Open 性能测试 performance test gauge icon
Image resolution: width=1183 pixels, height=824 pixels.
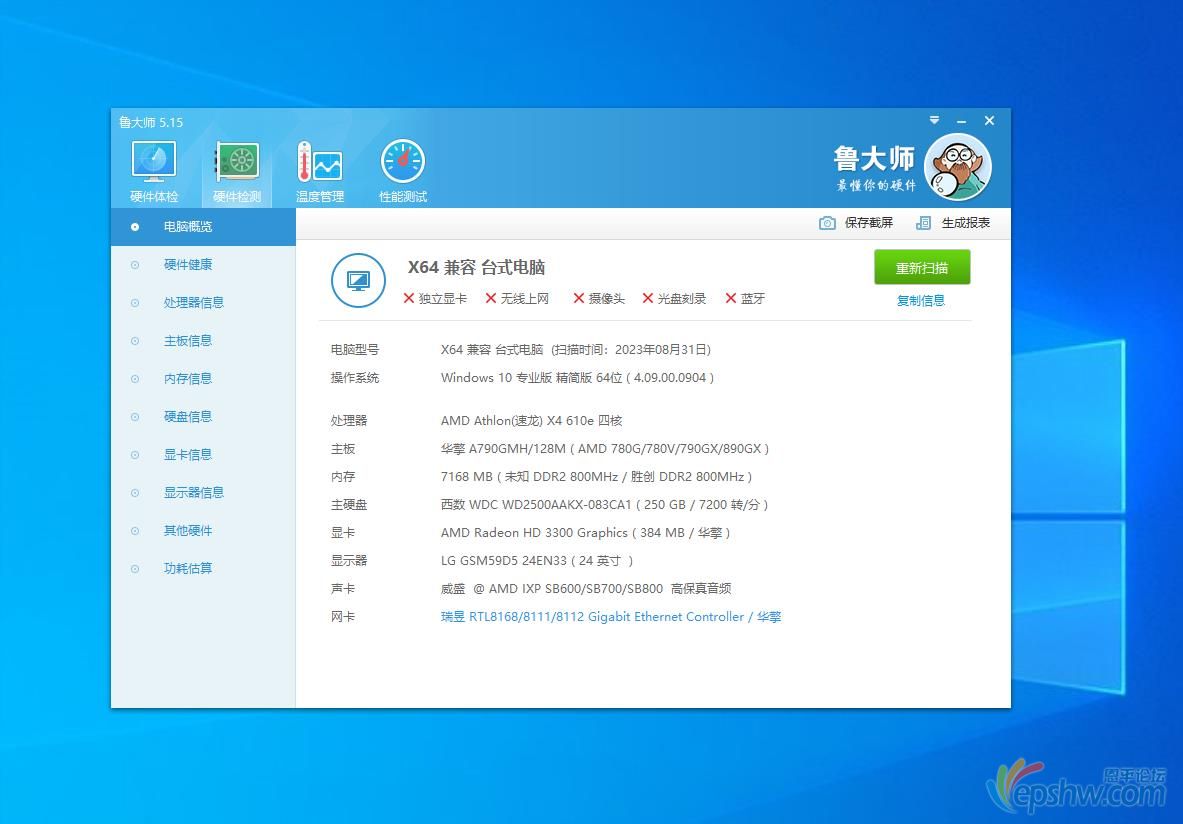(x=403, y=171)
